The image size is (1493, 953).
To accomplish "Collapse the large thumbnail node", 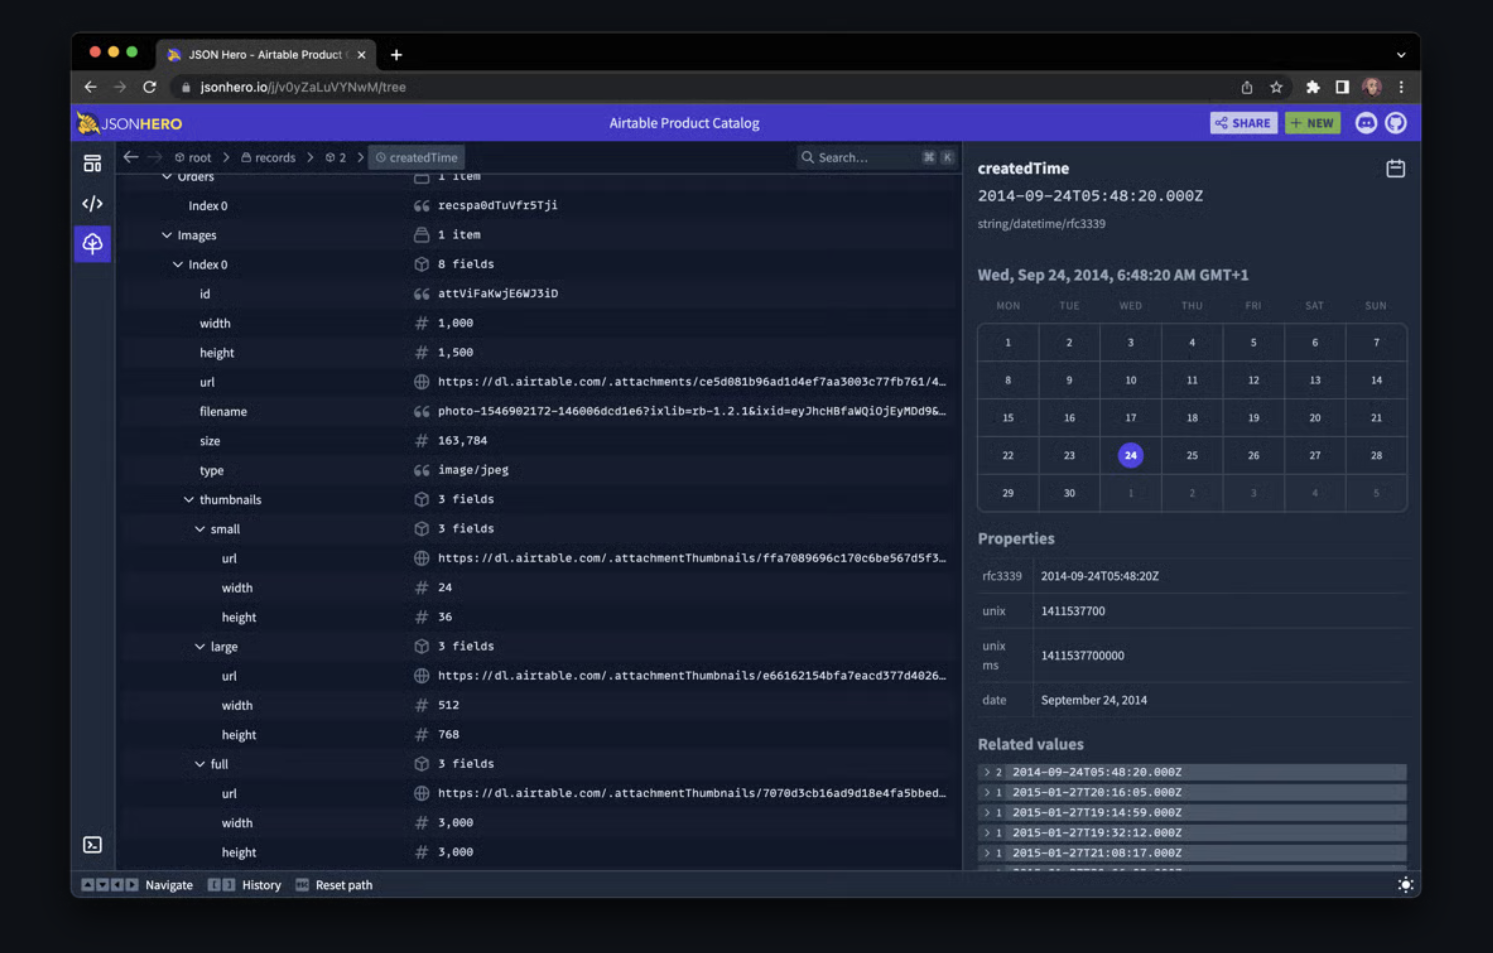I will (x=200, y=647).
